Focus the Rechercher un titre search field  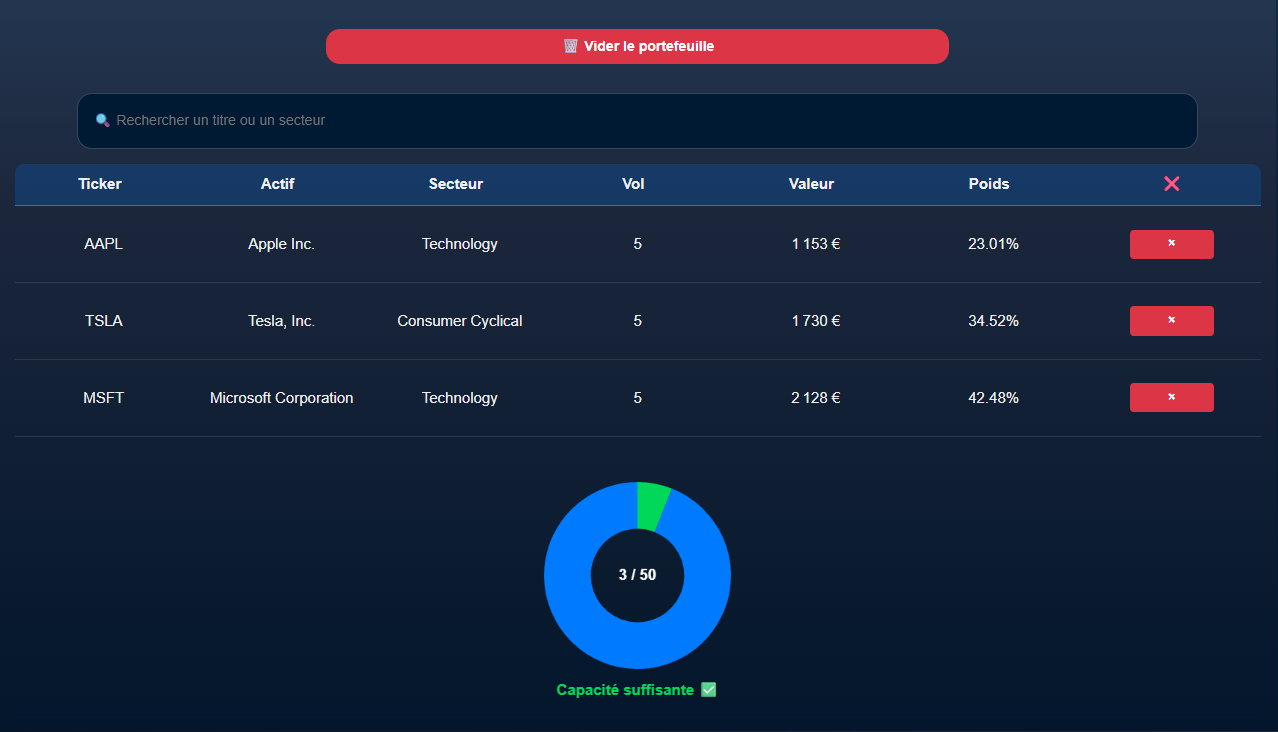click(x=640, y=120)
